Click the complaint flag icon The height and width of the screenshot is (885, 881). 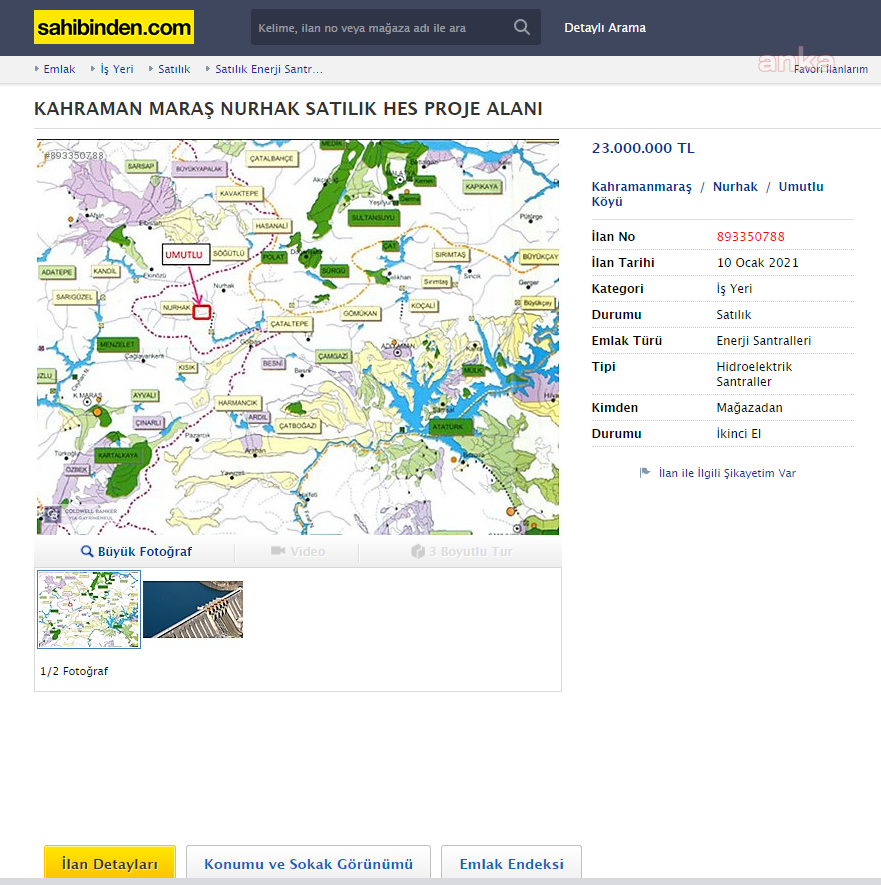[x=645, y=473]
